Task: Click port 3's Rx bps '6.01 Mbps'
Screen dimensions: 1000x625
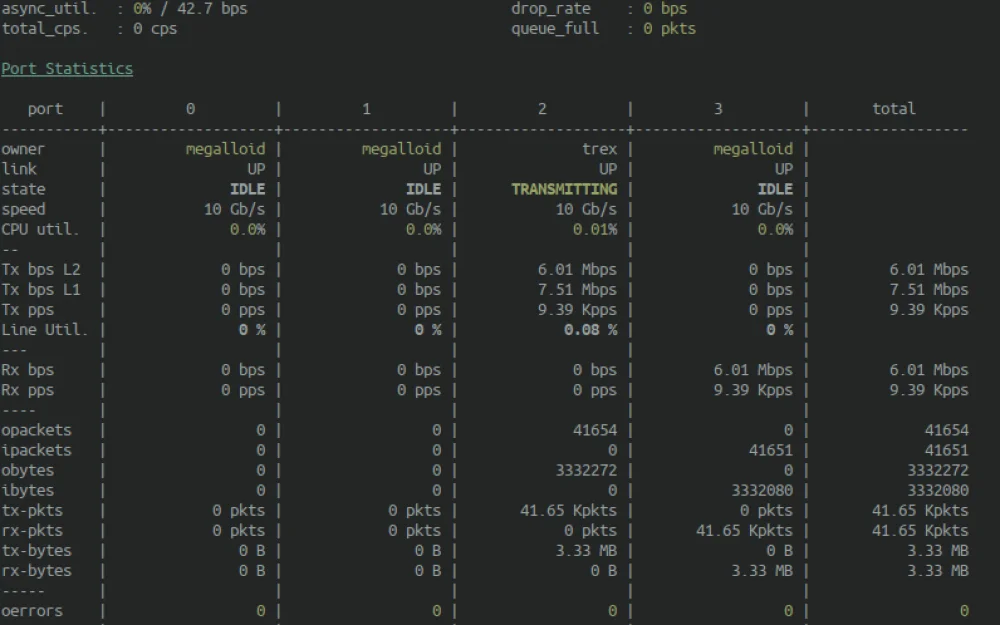Action: pyautogui.click(x=753, y=370)
